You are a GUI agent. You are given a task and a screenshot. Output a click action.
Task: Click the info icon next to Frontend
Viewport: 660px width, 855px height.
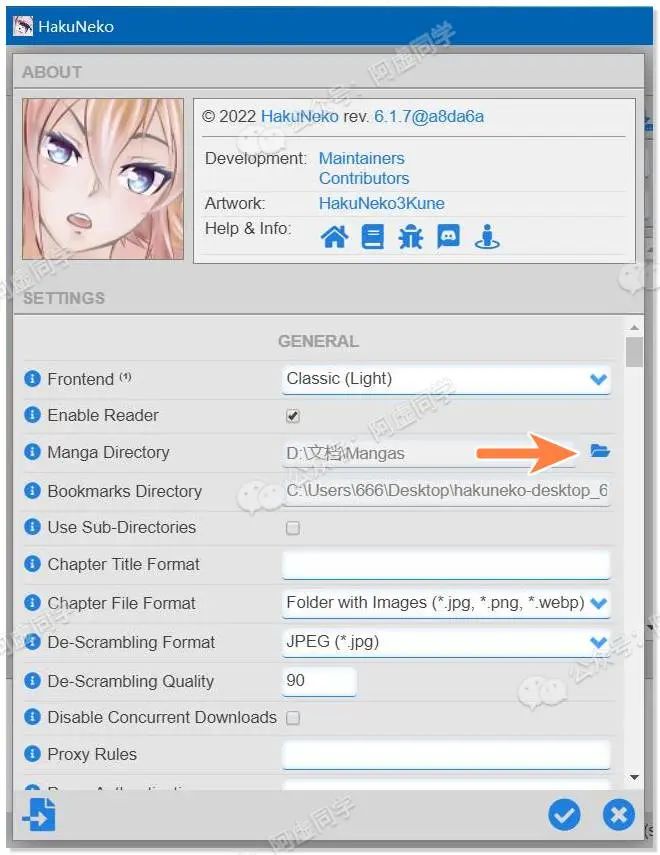click(x=32, y=378)
